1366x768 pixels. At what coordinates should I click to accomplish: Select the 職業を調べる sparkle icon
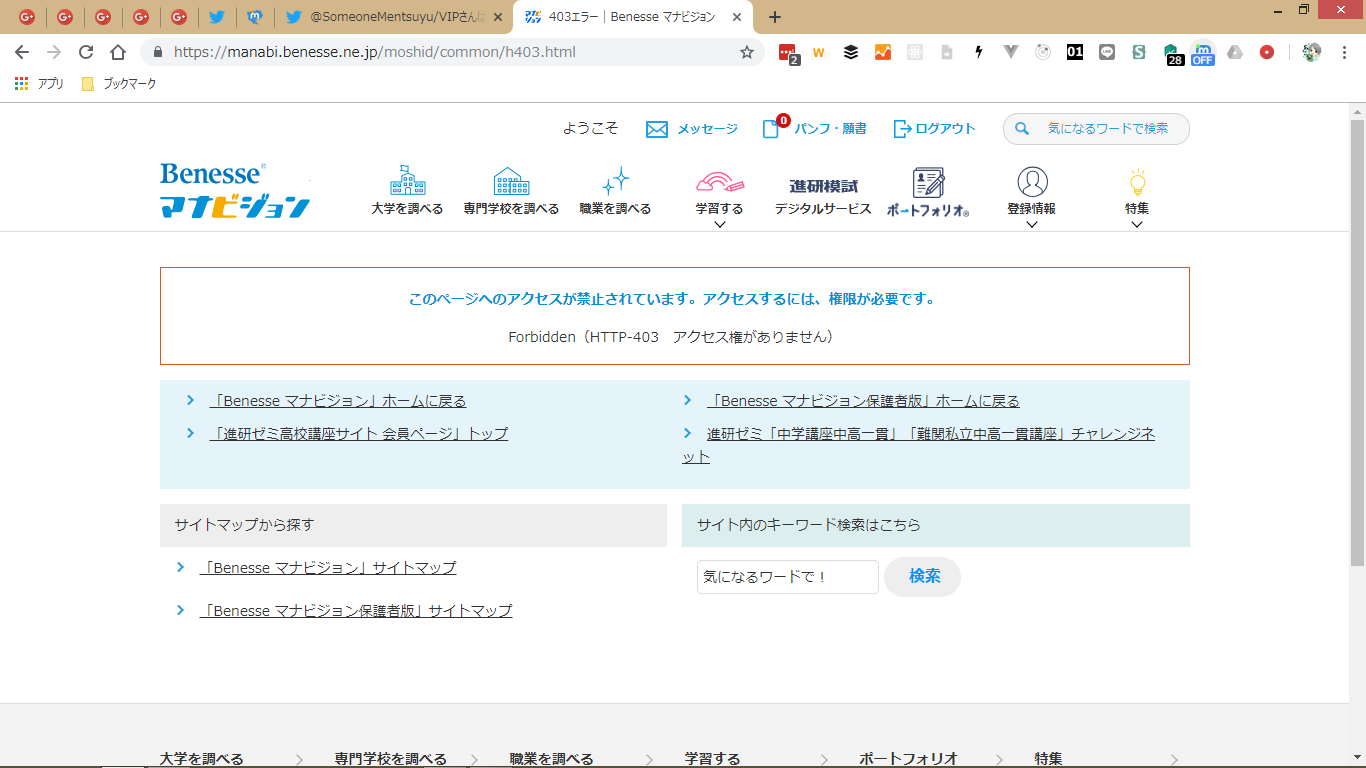pos(615,181)
